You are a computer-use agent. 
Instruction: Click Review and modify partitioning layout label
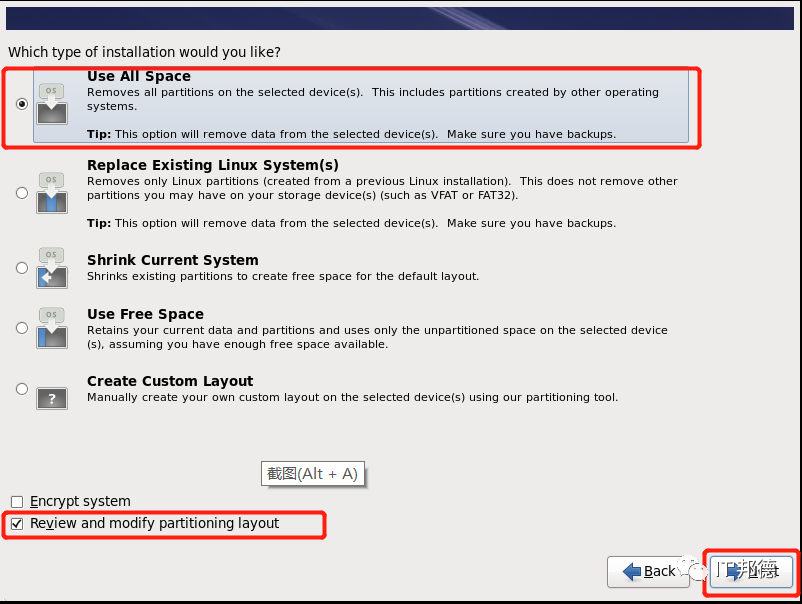tap(154, 523)
